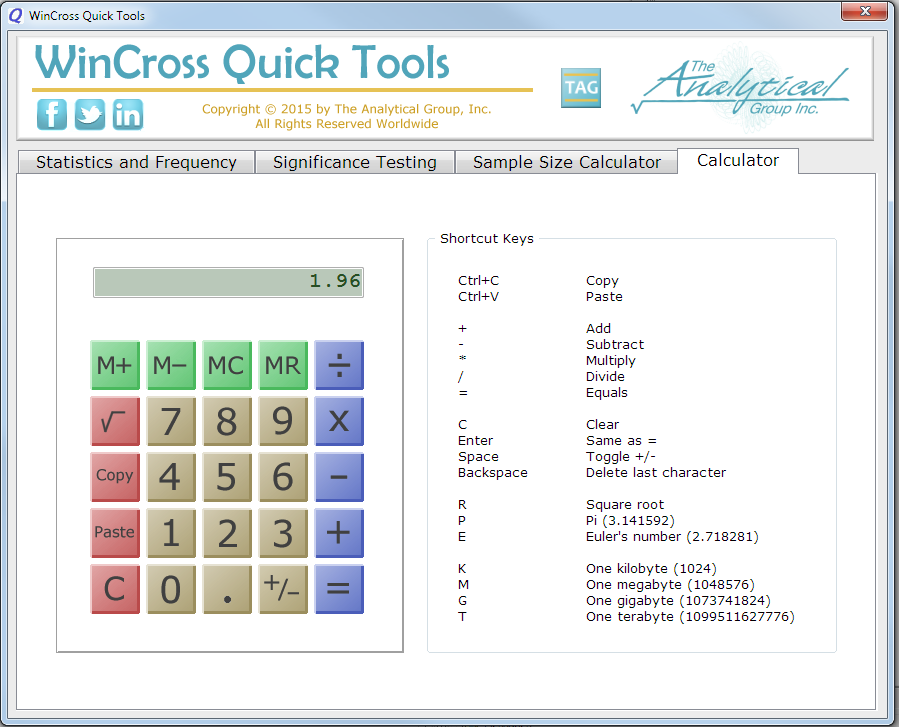Click The Analytical Group Inc. logo

pyautogui.click(x=740, y=92)
